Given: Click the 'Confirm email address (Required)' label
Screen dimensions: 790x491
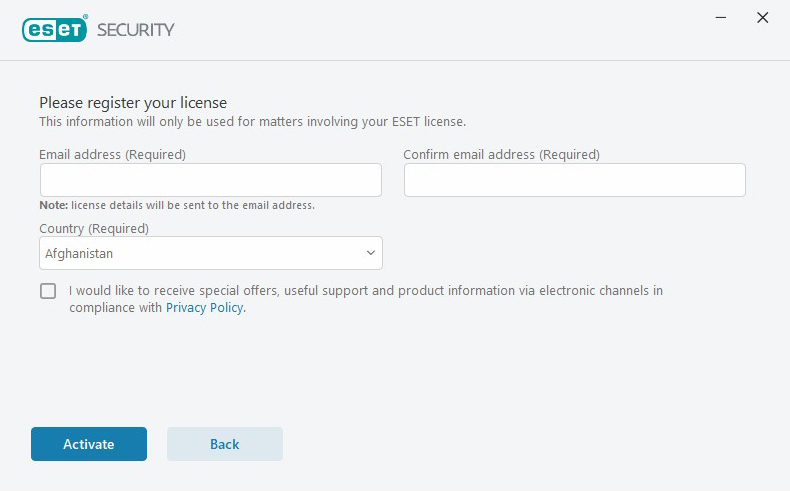Looking at the screenshot, I should [501, 155].
